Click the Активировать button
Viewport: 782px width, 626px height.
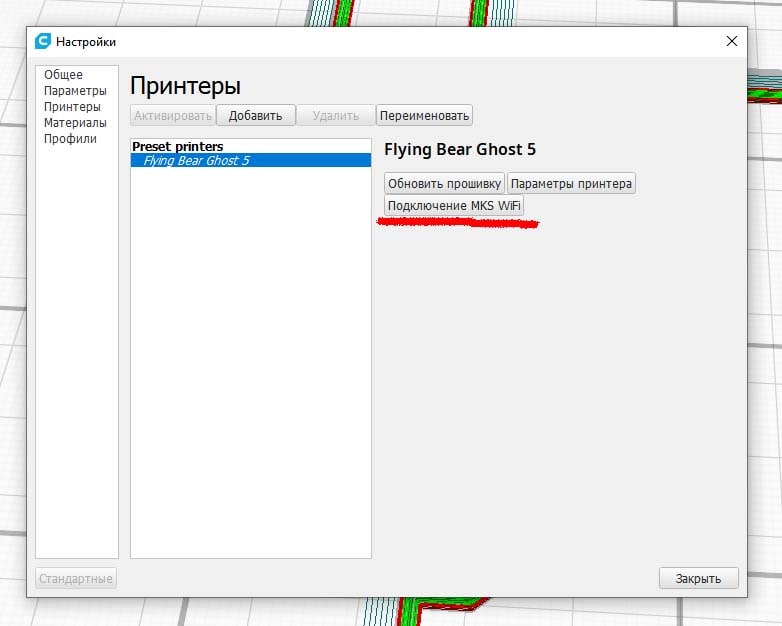pos(173,116)
